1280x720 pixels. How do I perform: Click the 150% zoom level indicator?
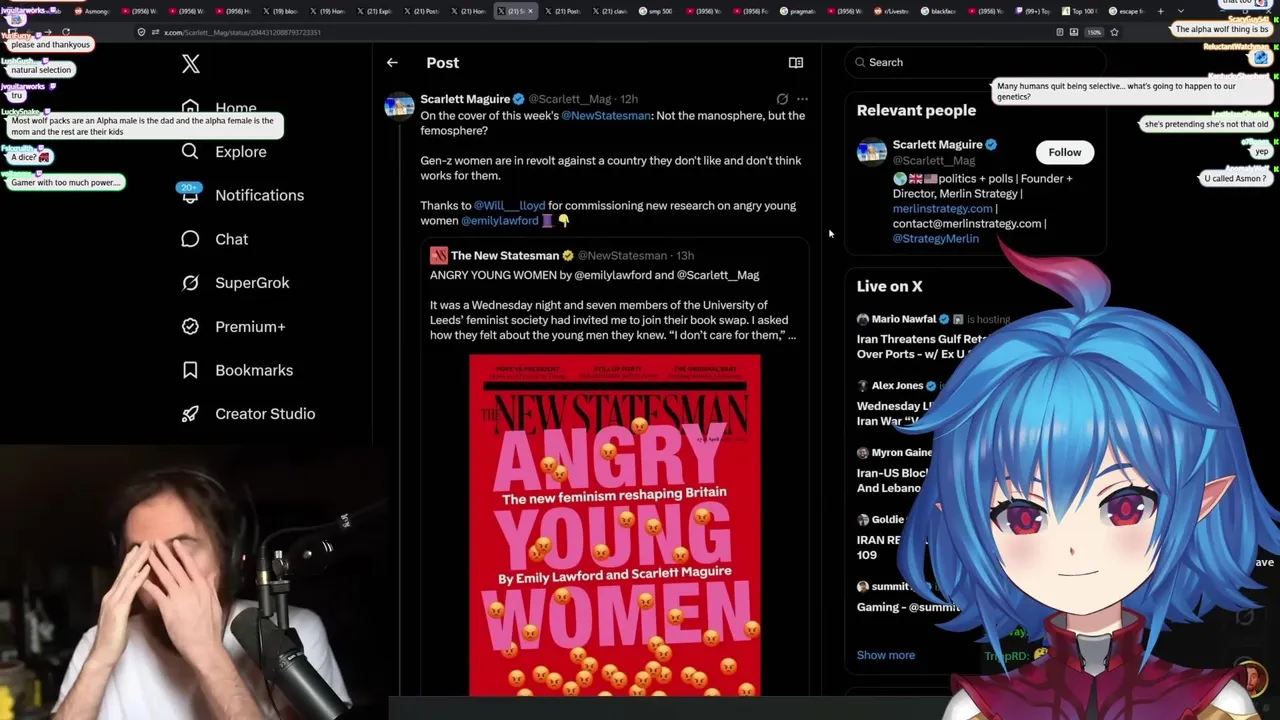[1094, 32]
